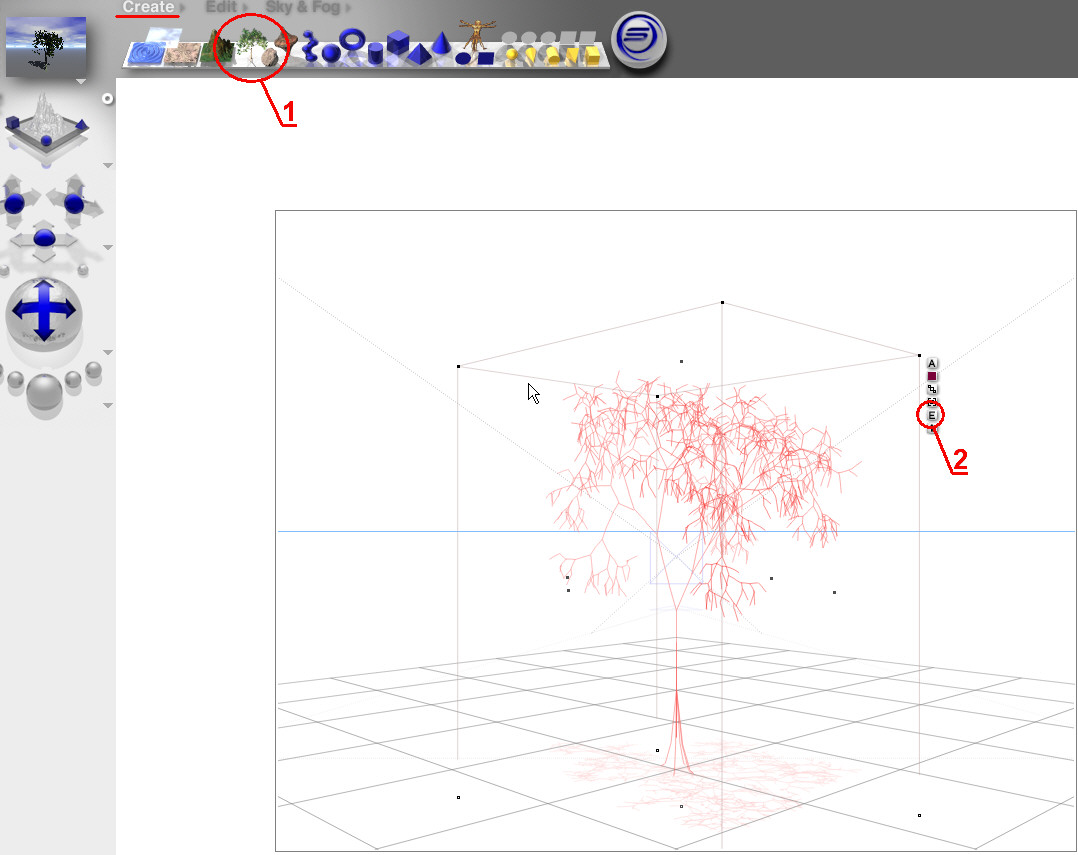Click the large gray Render sphere

pyautogui.click(x=44, y=394)
